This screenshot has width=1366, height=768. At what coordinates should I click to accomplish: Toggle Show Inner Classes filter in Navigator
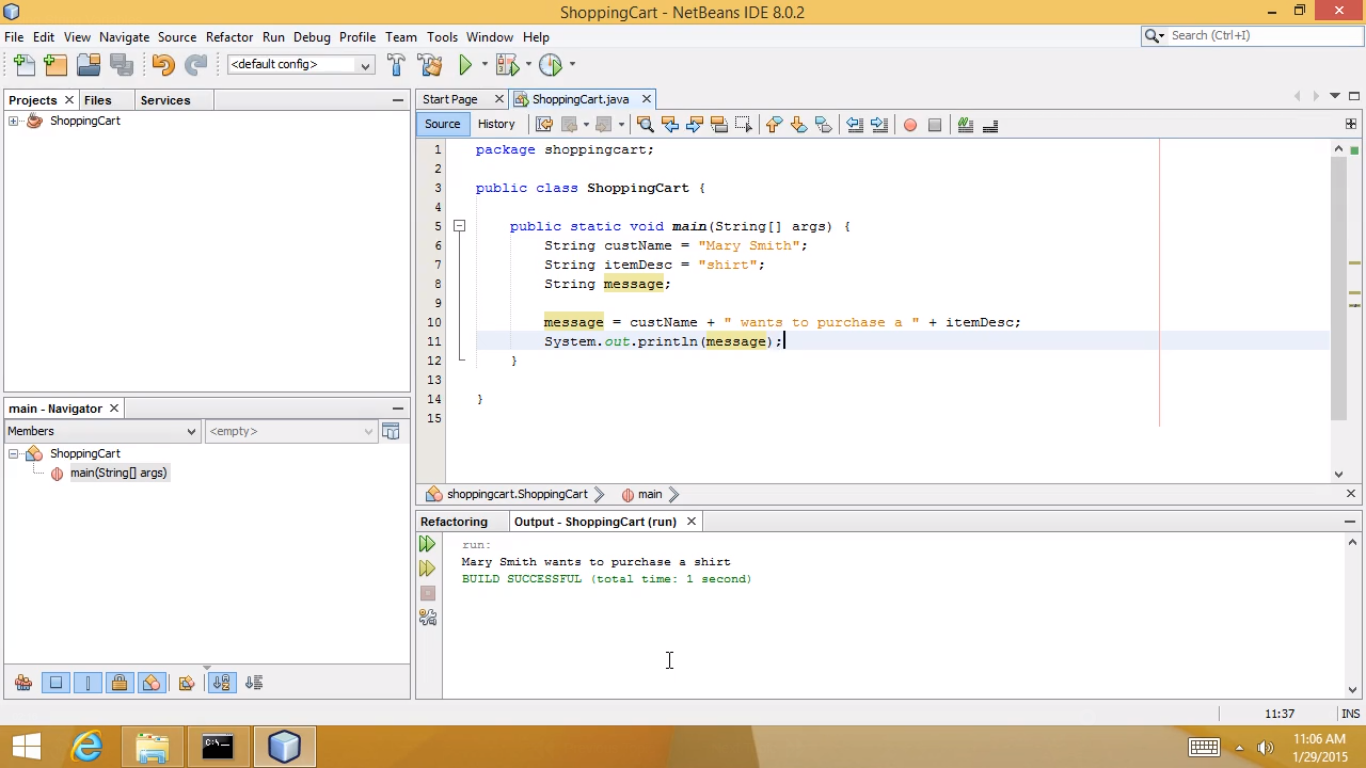pos(152,683)
